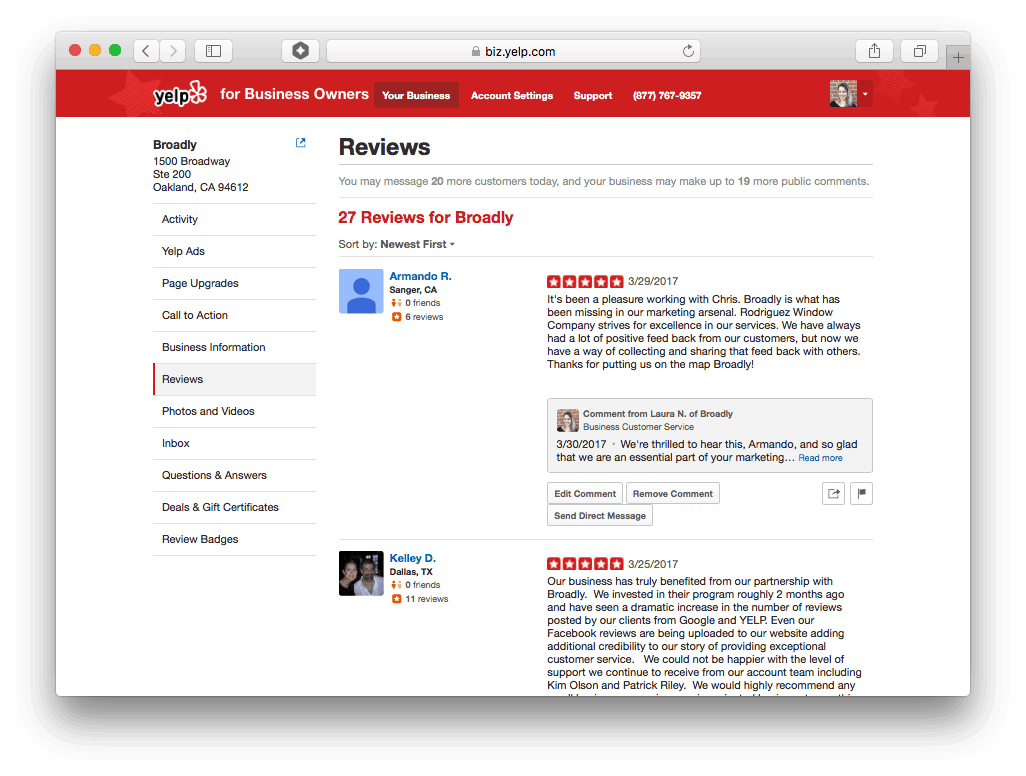Click Remove Comment button
Image resolution: width=1026 pixels, height=776 pixels.
point(673,494)
